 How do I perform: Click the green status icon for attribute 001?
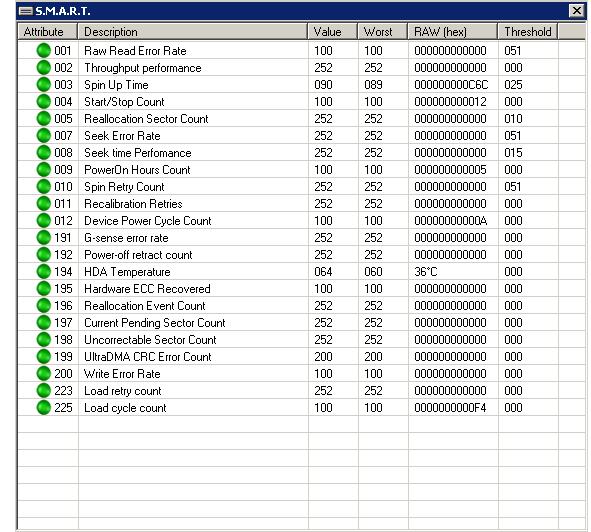[x=44, y=51]
